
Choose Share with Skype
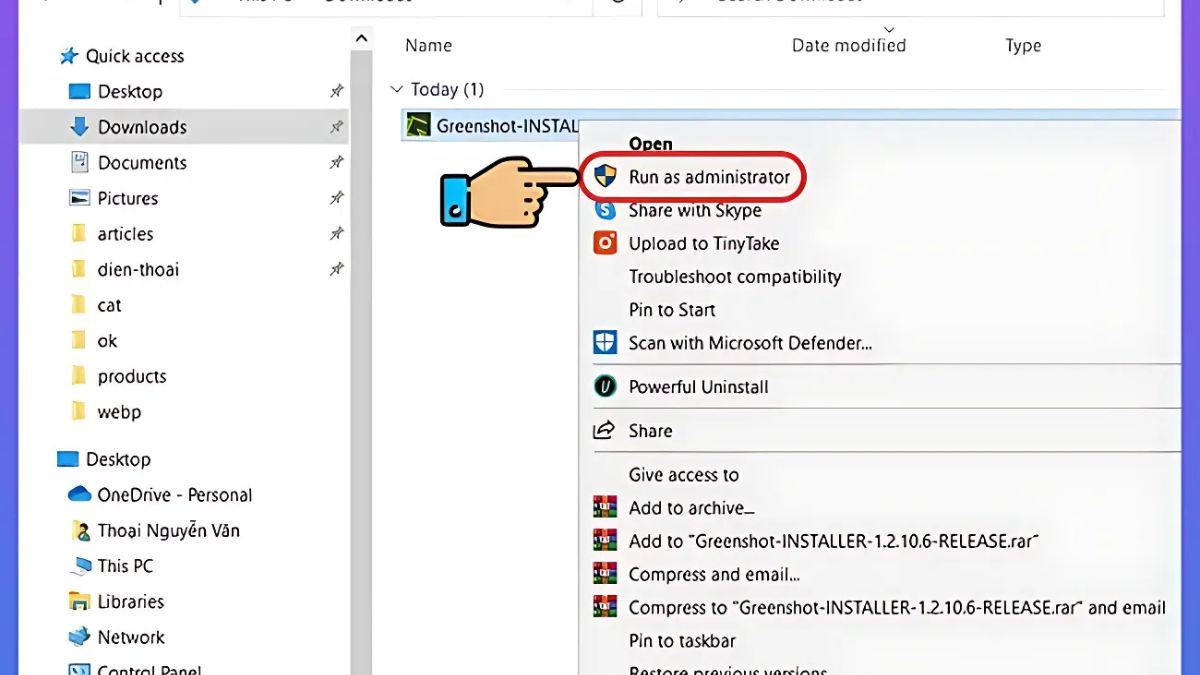click(695, 210)
